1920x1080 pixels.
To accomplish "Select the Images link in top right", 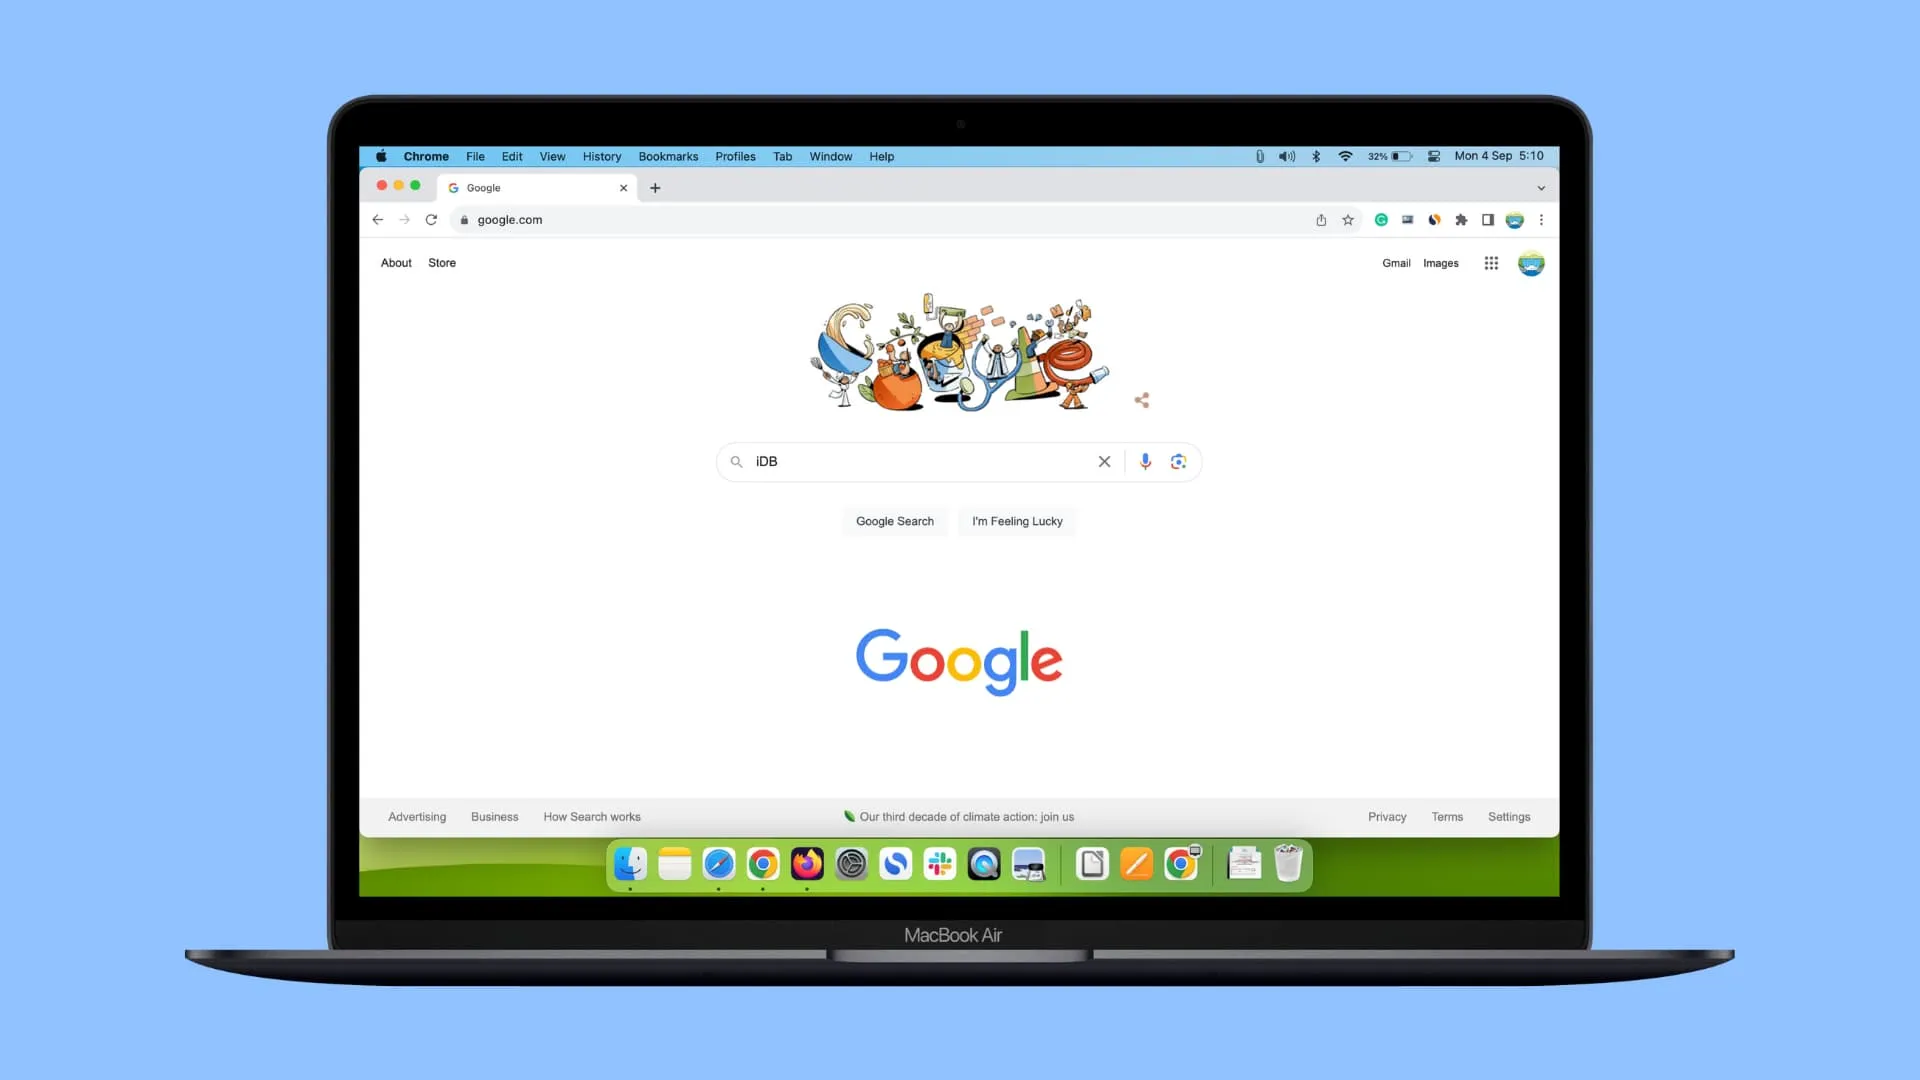I will 1440,262.
